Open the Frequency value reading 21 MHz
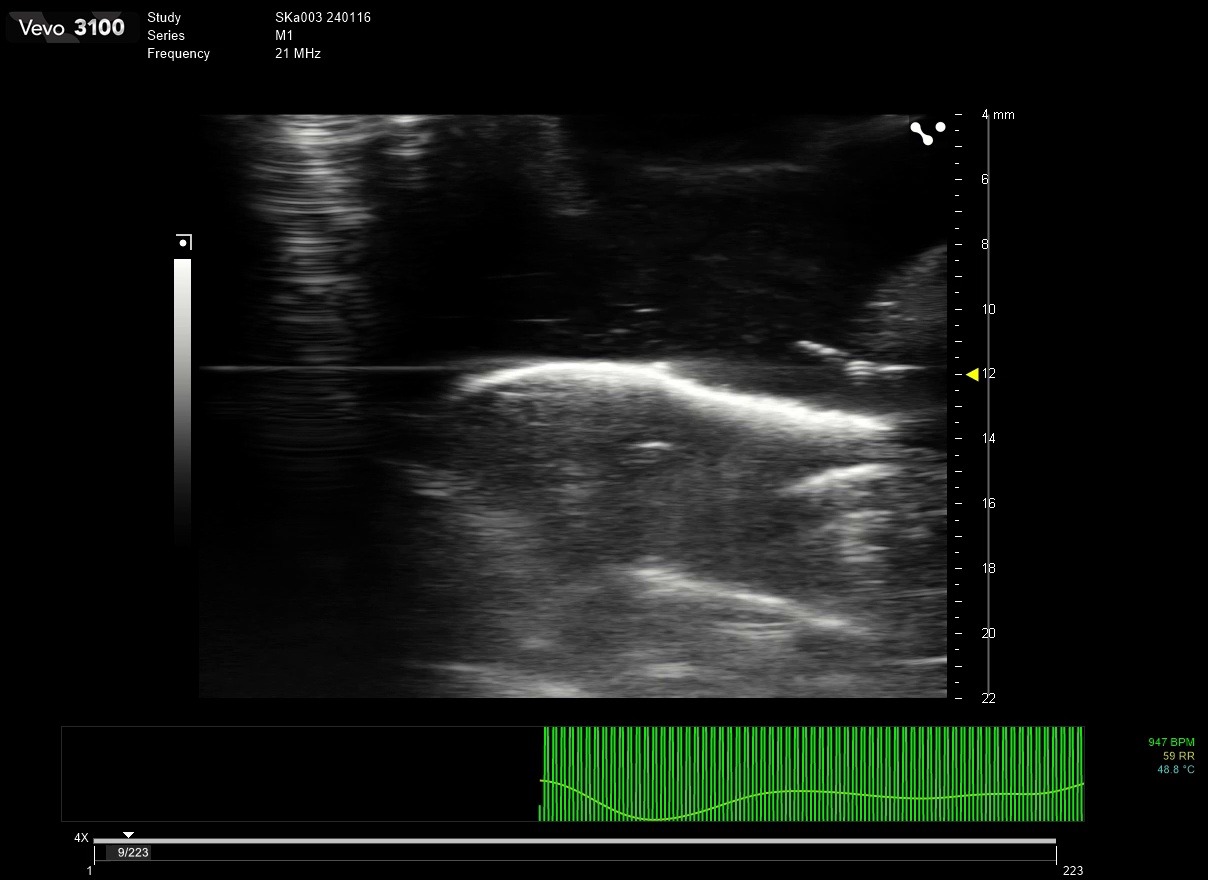Image resolution: width=1208 pixels, height=880 pixels. click(297, 53)
